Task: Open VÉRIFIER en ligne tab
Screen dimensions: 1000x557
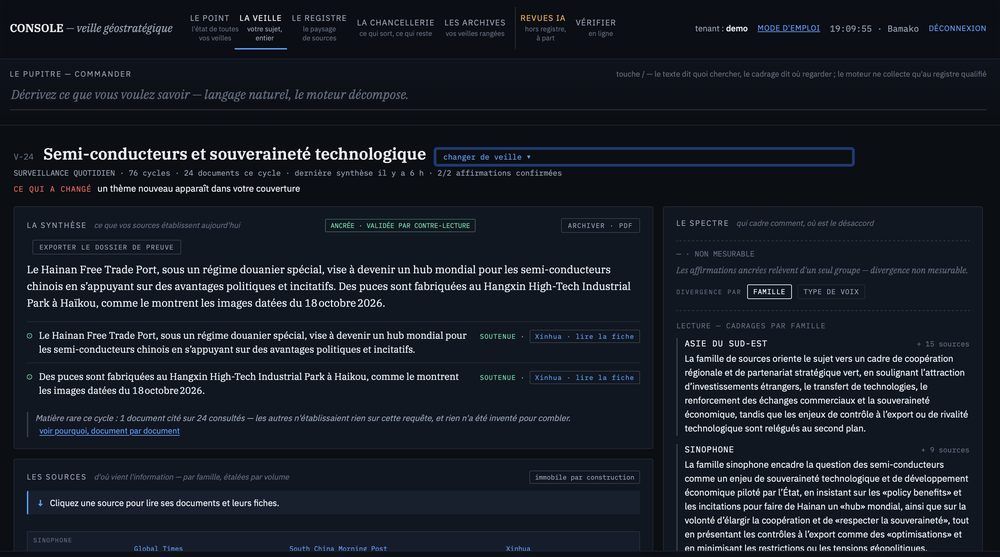Action: coord(595,27)
